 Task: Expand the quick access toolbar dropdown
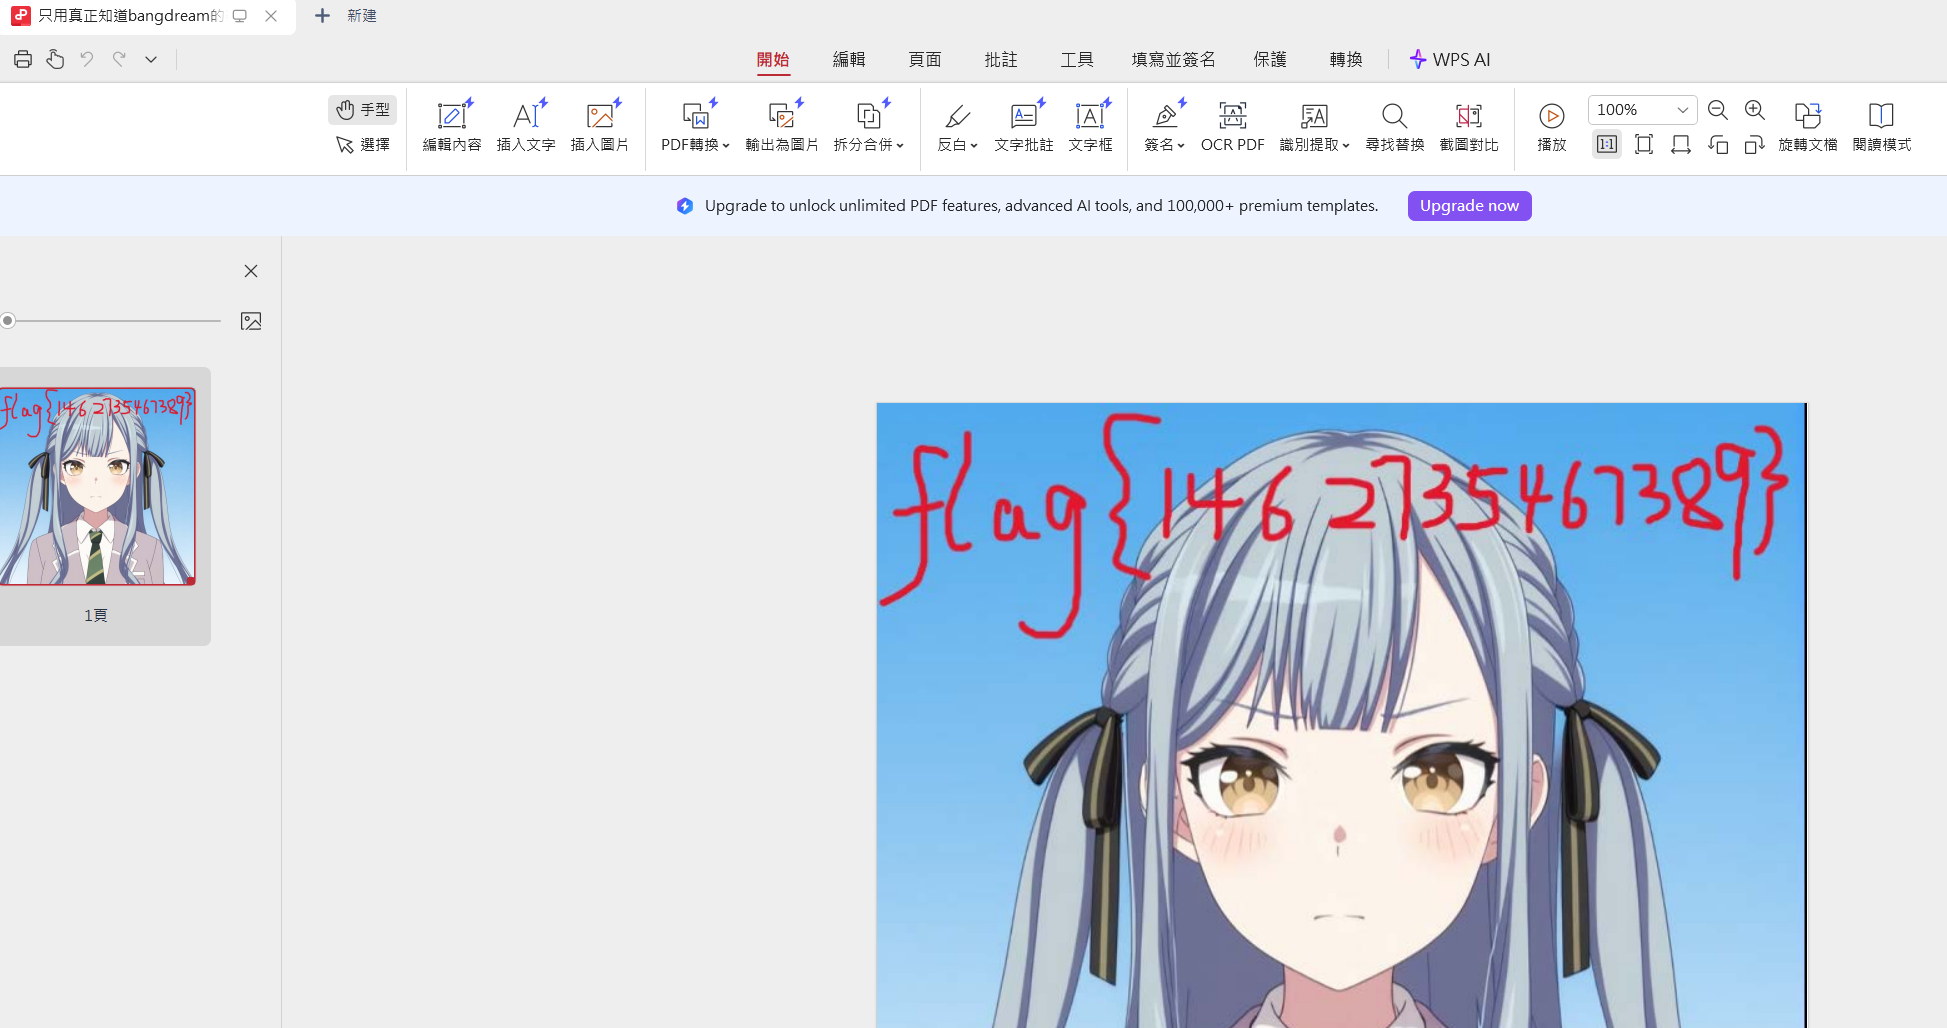point(151,59)
